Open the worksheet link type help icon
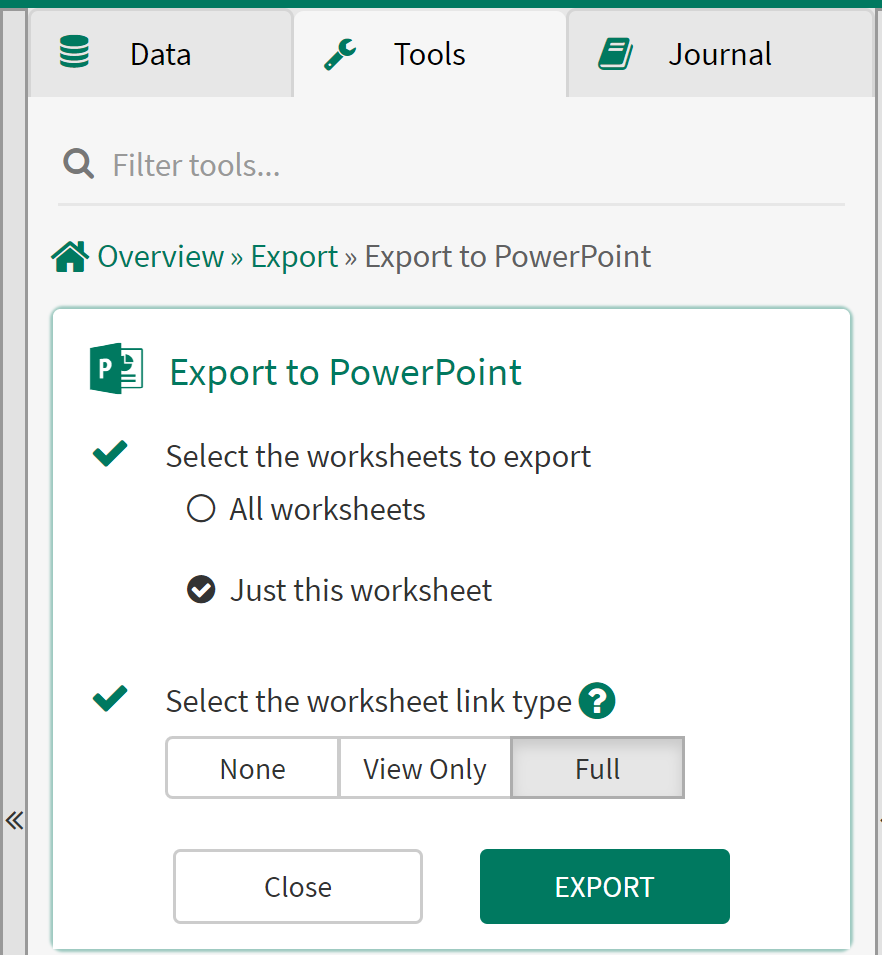The height and width of the screenshot is (955, 882). 597,701
